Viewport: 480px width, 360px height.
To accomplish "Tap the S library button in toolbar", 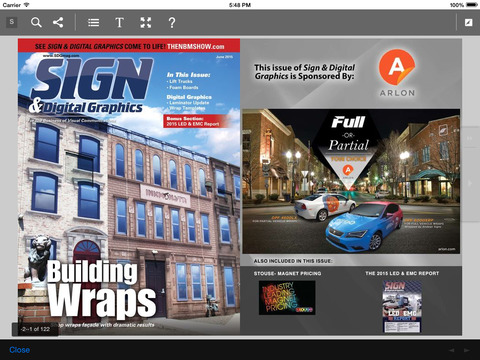I will tap(12, 22).
